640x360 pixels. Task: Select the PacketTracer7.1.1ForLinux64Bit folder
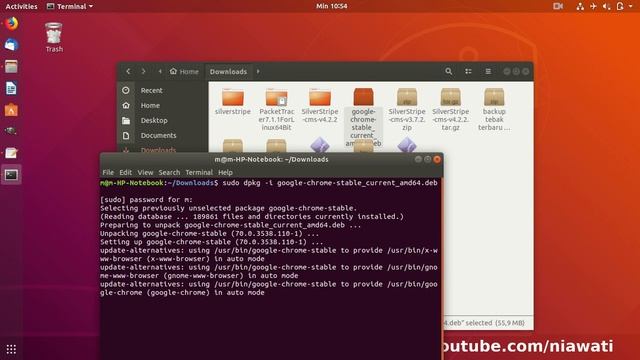(x=276, y=109)
